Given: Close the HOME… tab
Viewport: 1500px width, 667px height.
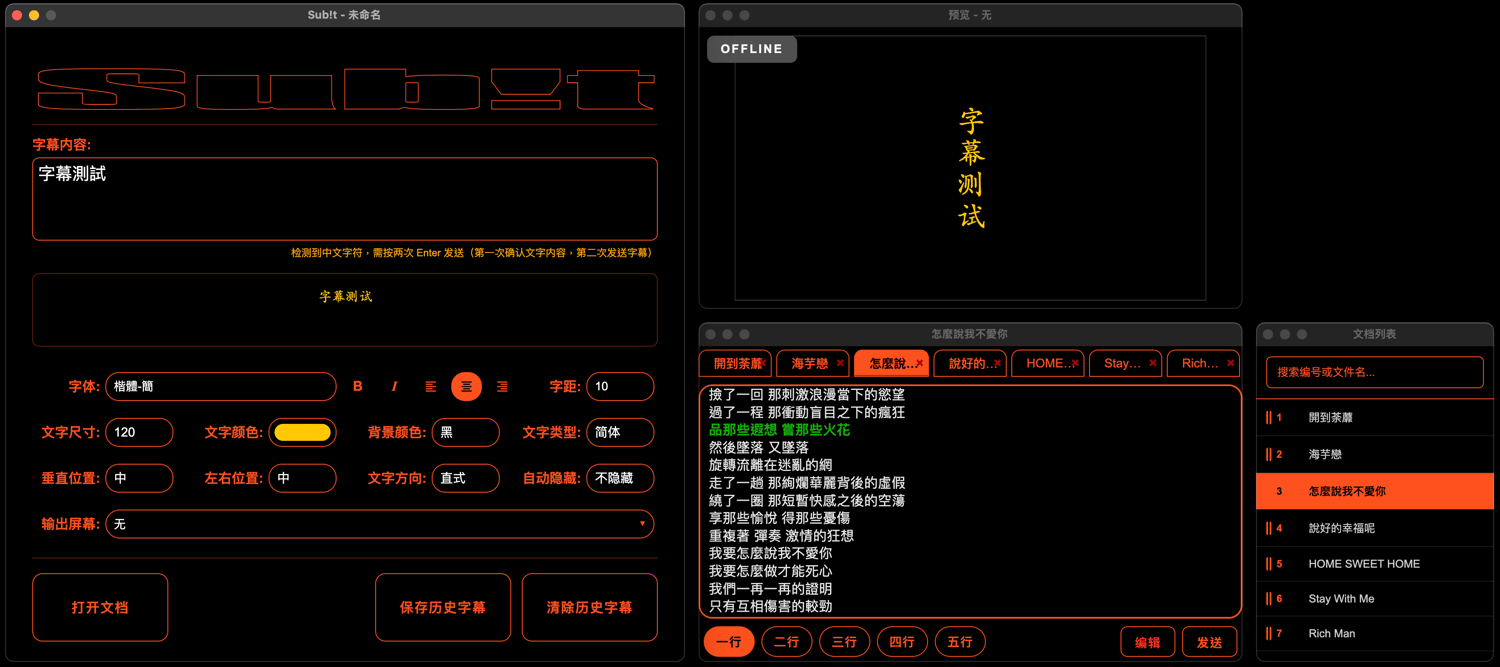Looking at the screenshot, I should 1076,364.
